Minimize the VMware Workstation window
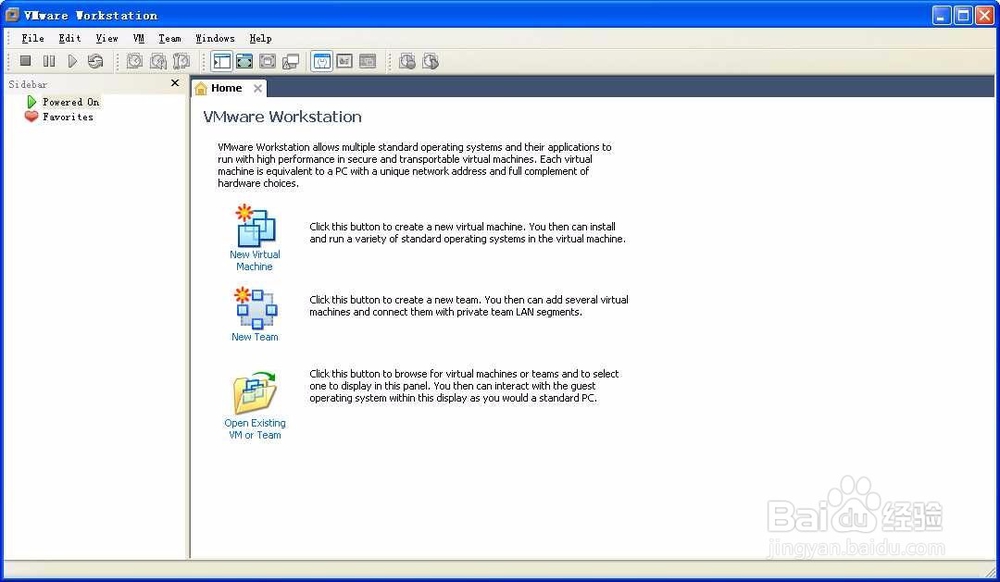The width and height of the screenshot is (1000, 582). pos(941,15)
